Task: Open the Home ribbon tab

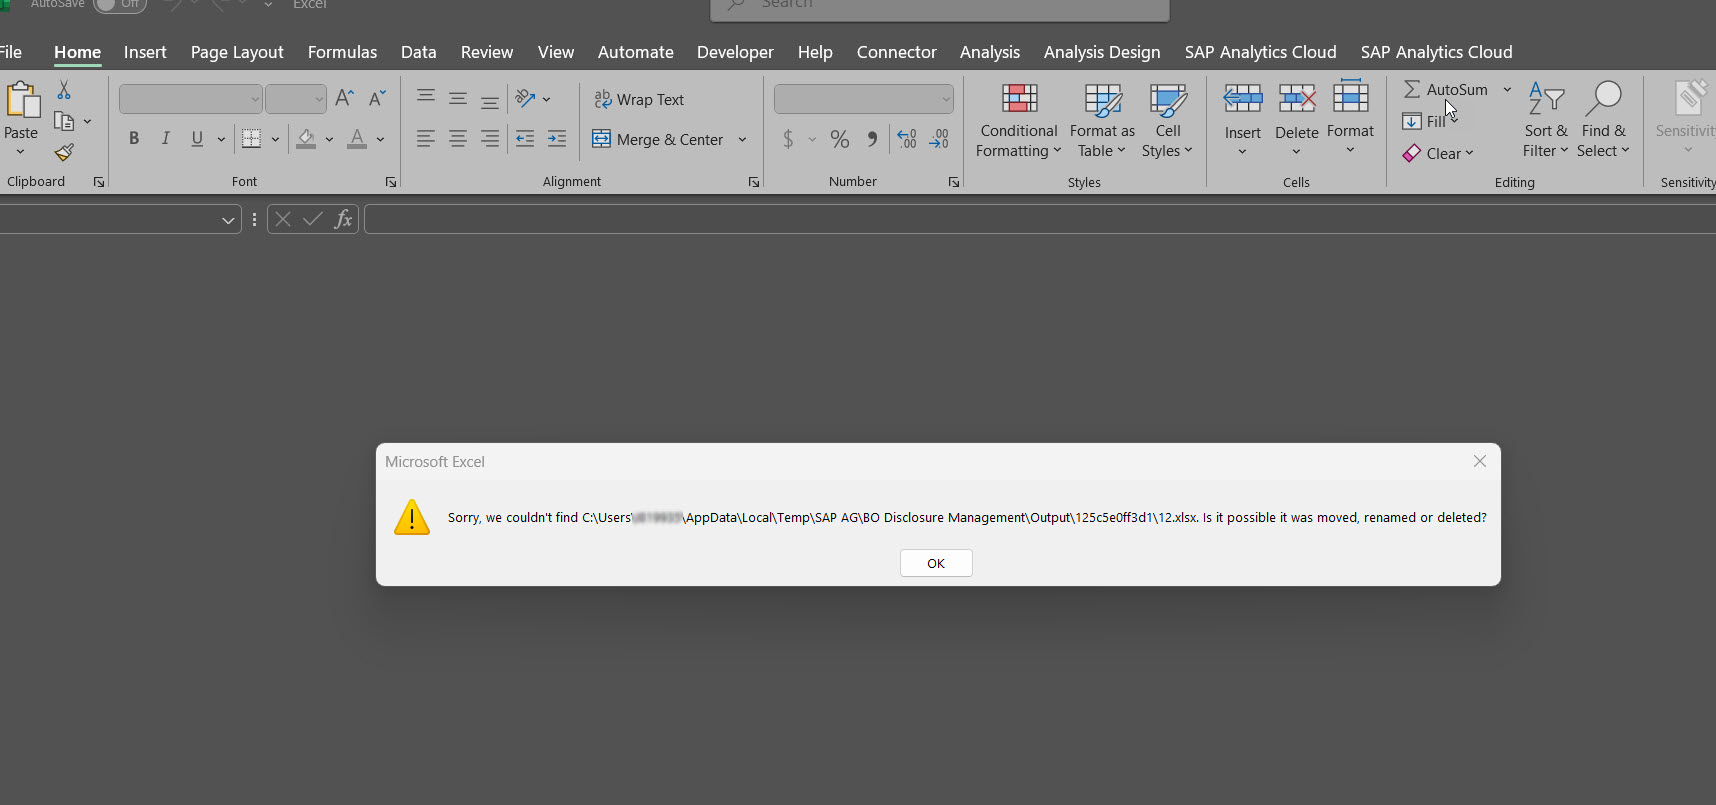Action: coord(77,52)
